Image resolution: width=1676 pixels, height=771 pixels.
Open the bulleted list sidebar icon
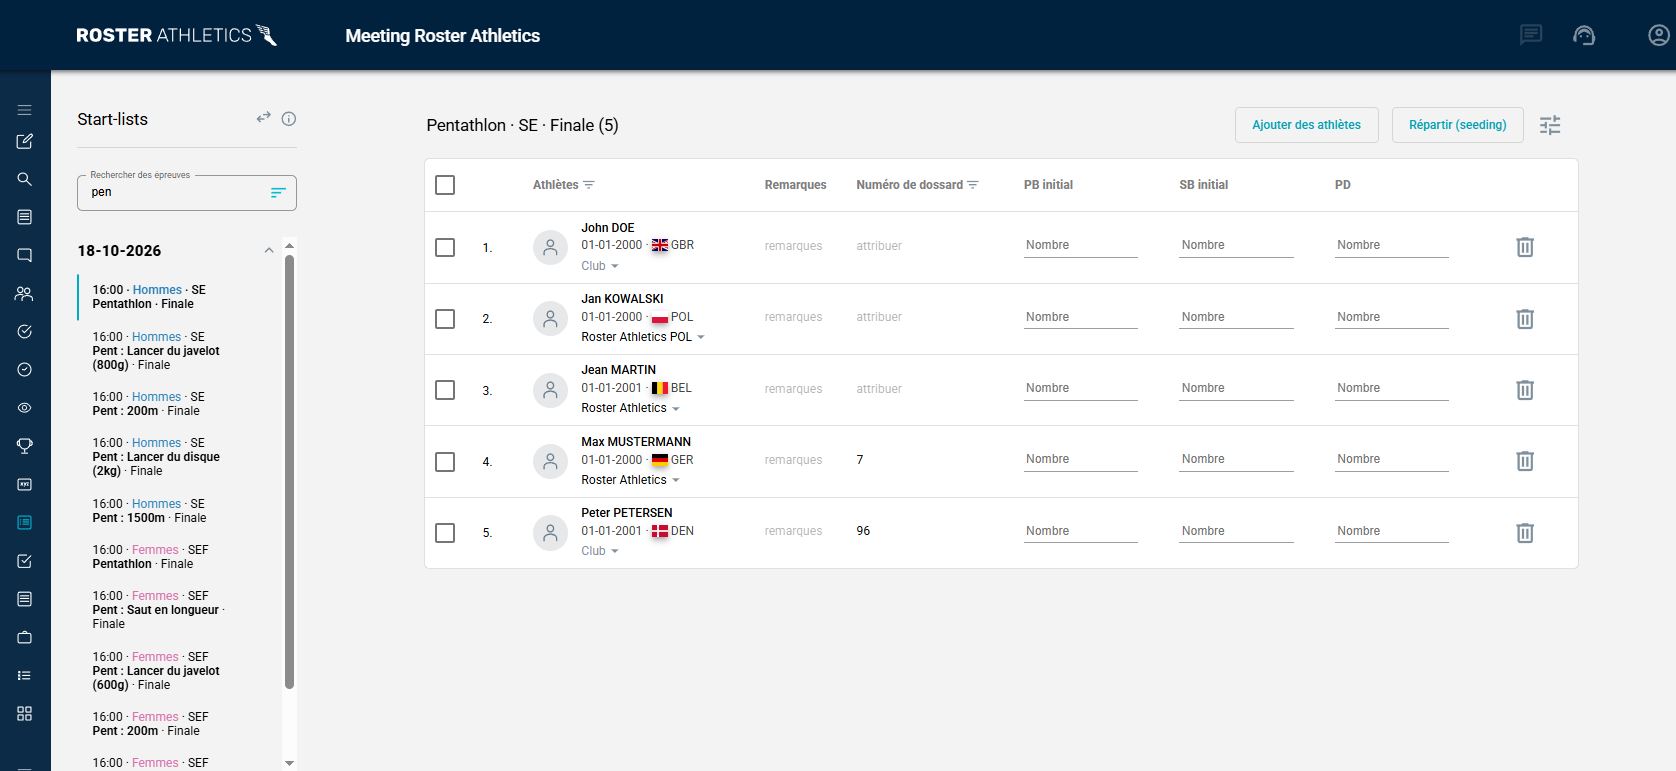[x=25, y=676]
